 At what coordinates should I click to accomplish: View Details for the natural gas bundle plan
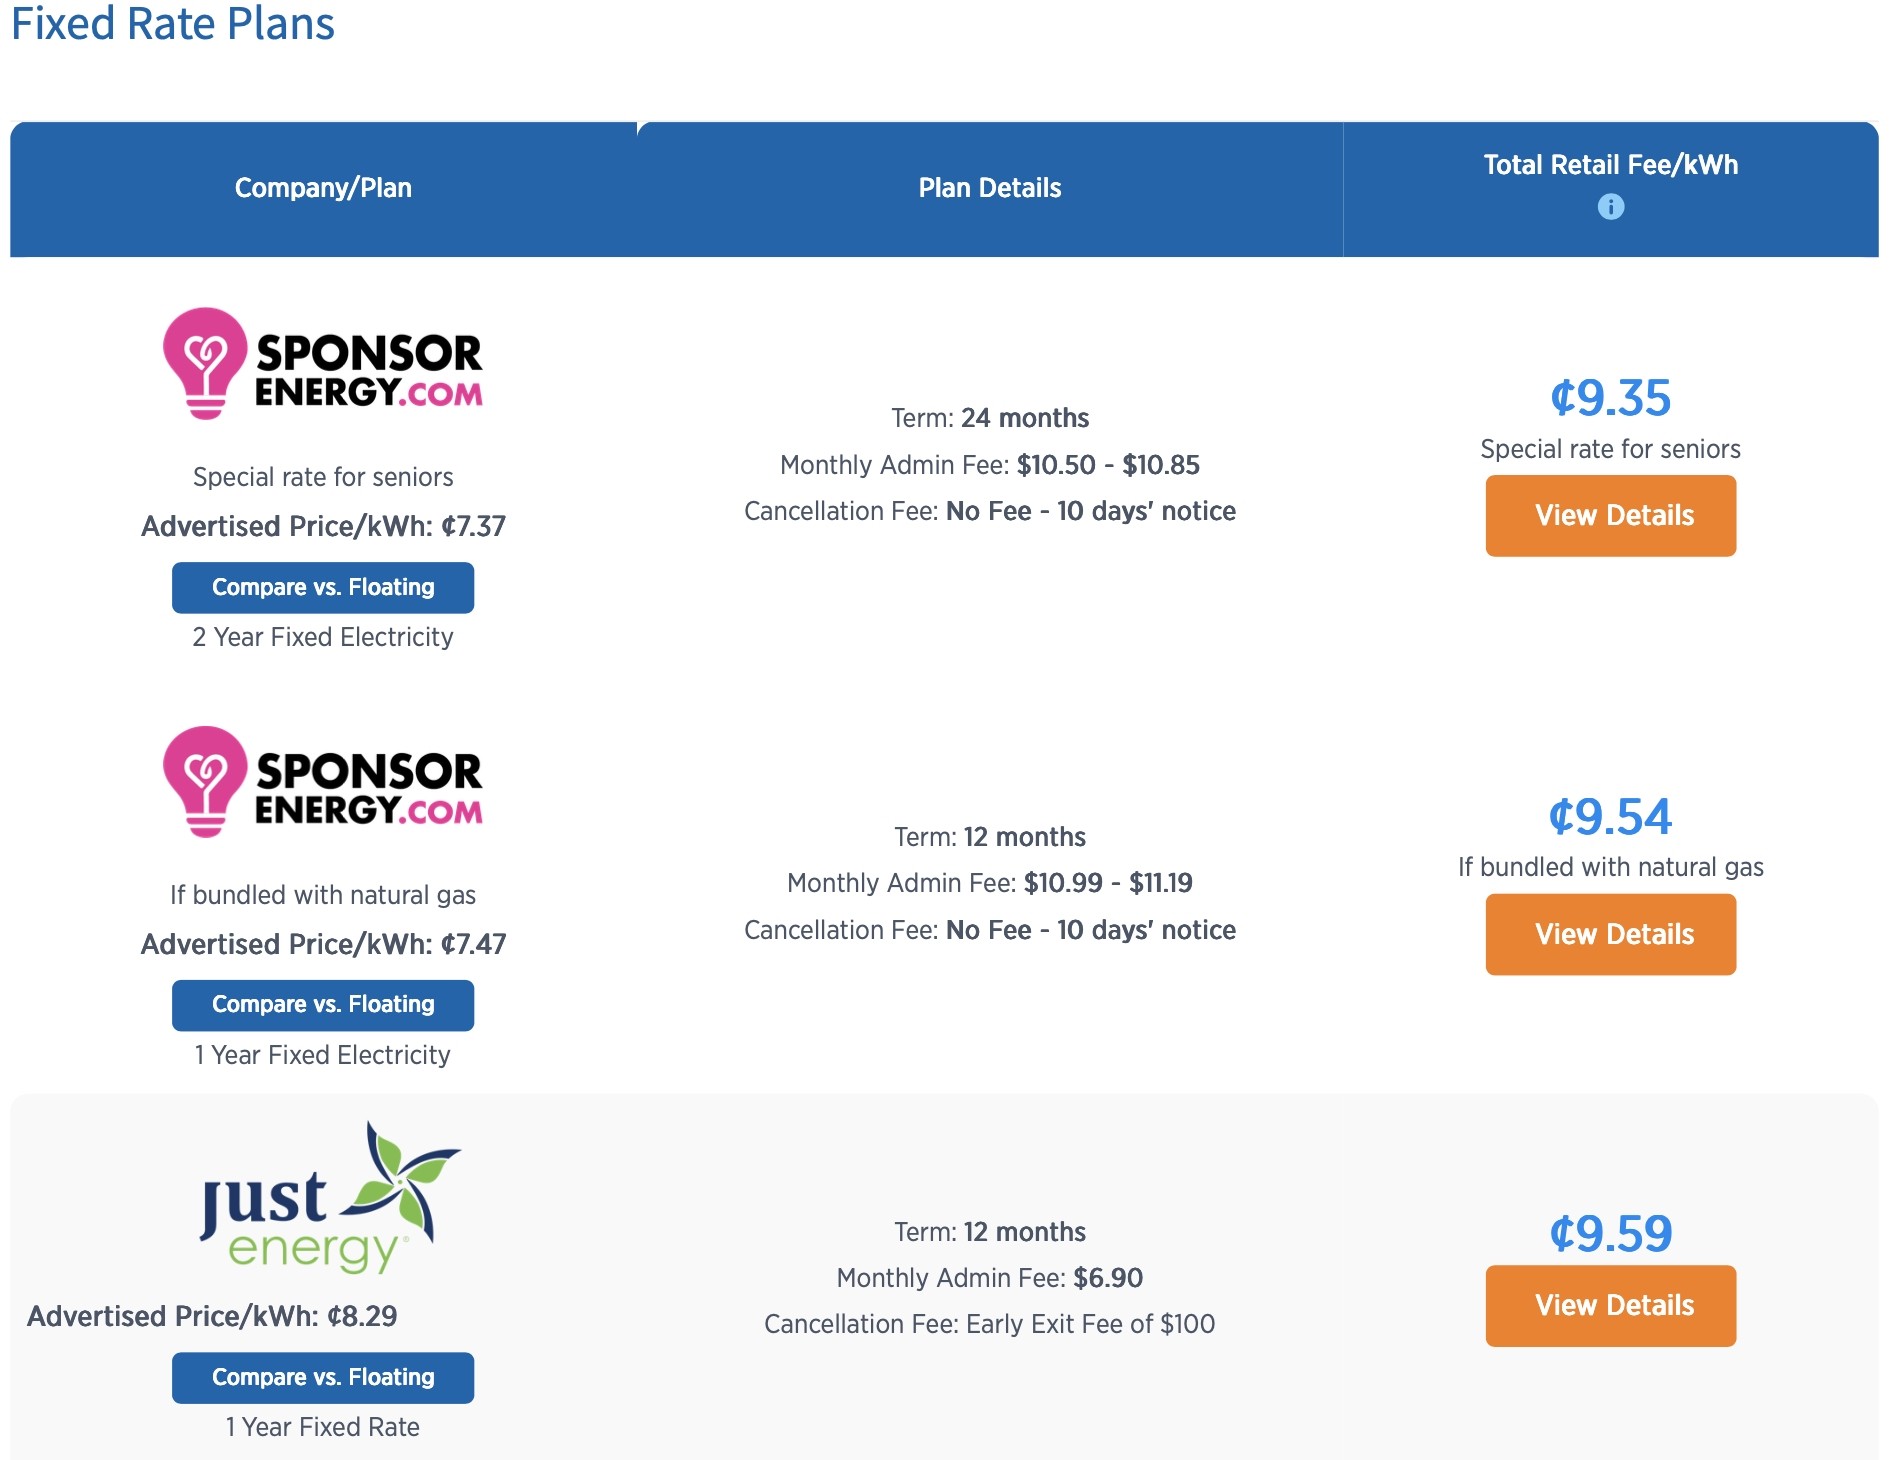coord(1610,934)
